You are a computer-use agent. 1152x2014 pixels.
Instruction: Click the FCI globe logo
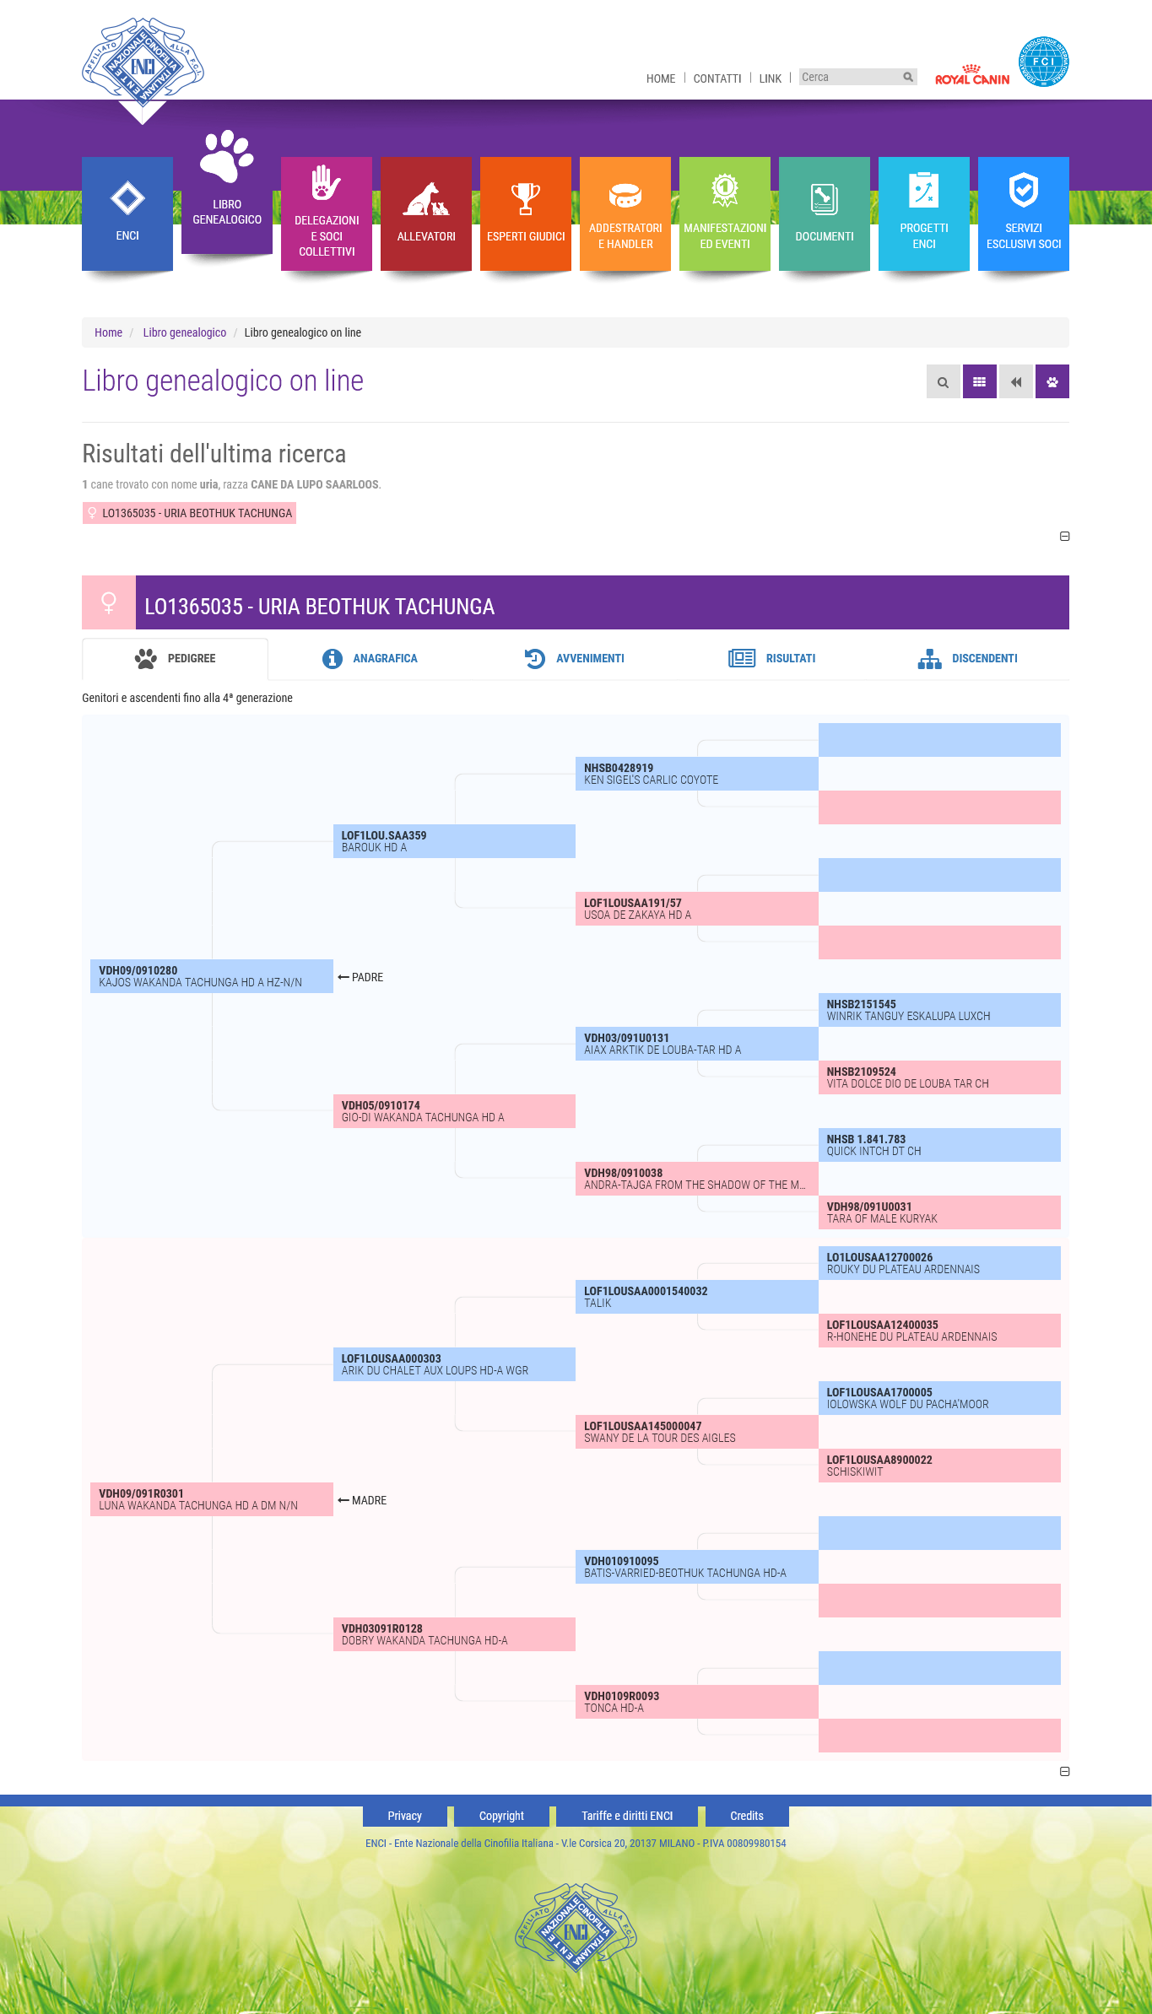pyautogui.click(x=1044, y=62)
